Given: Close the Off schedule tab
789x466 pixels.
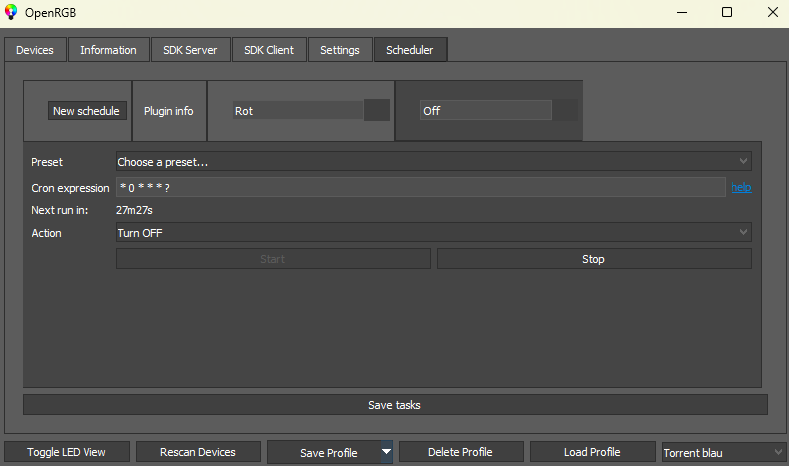Looking at the screenshot, I should [x=565, y=110].
